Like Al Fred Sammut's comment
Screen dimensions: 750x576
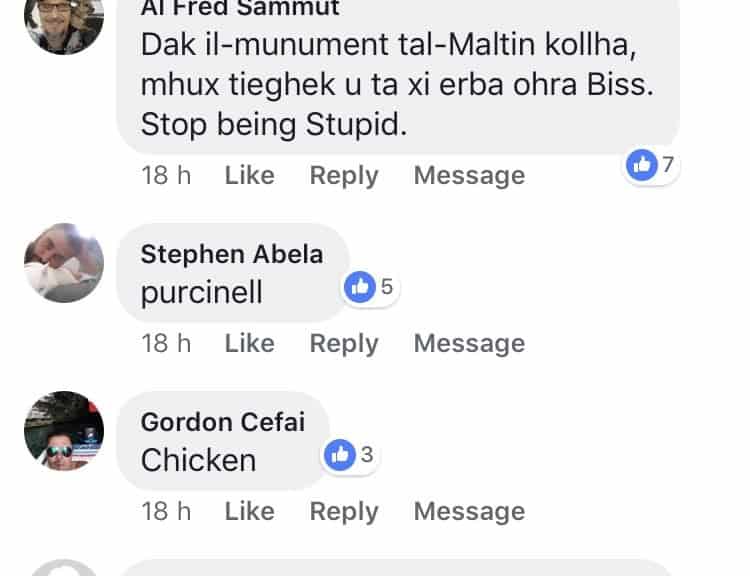point(249,175)
